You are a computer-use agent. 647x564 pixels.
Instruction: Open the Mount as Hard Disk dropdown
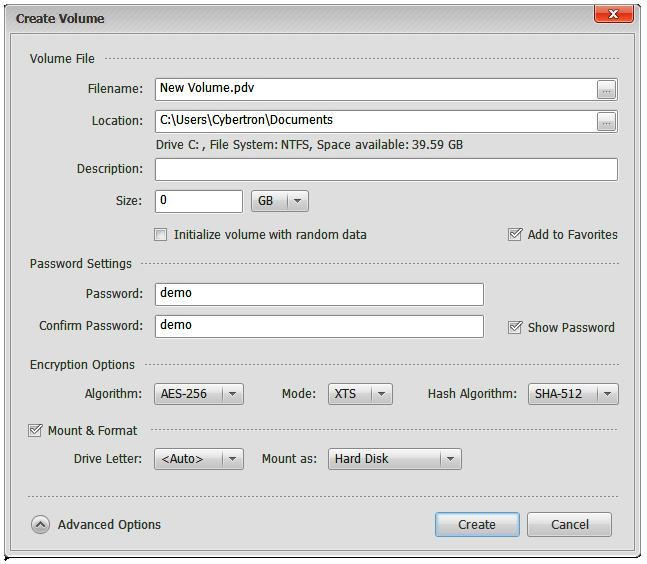(x=395, y=459)
